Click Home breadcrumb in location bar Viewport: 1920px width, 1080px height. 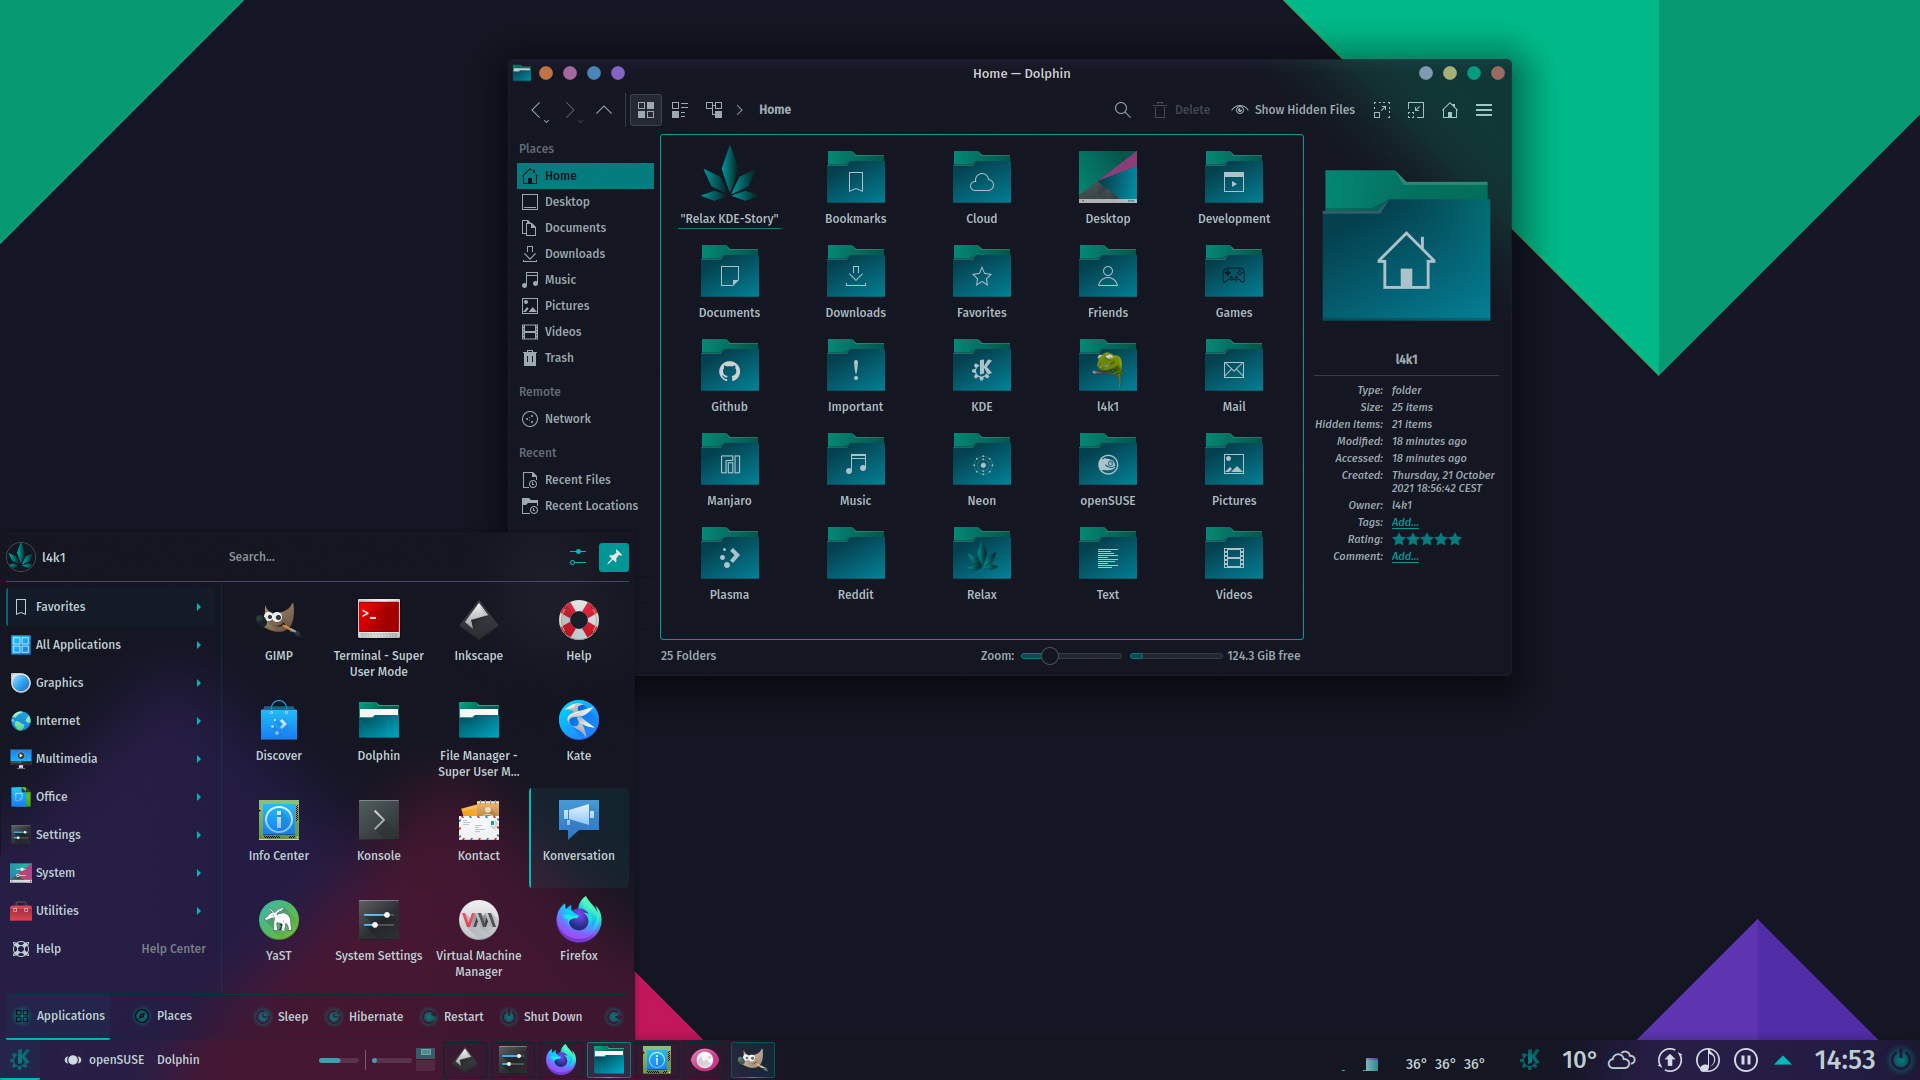coord(775,110)
